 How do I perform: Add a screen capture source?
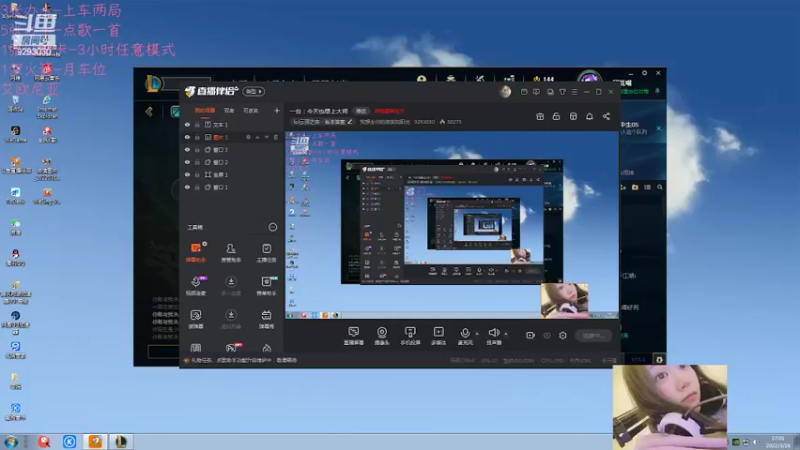(x=354, y=336)
